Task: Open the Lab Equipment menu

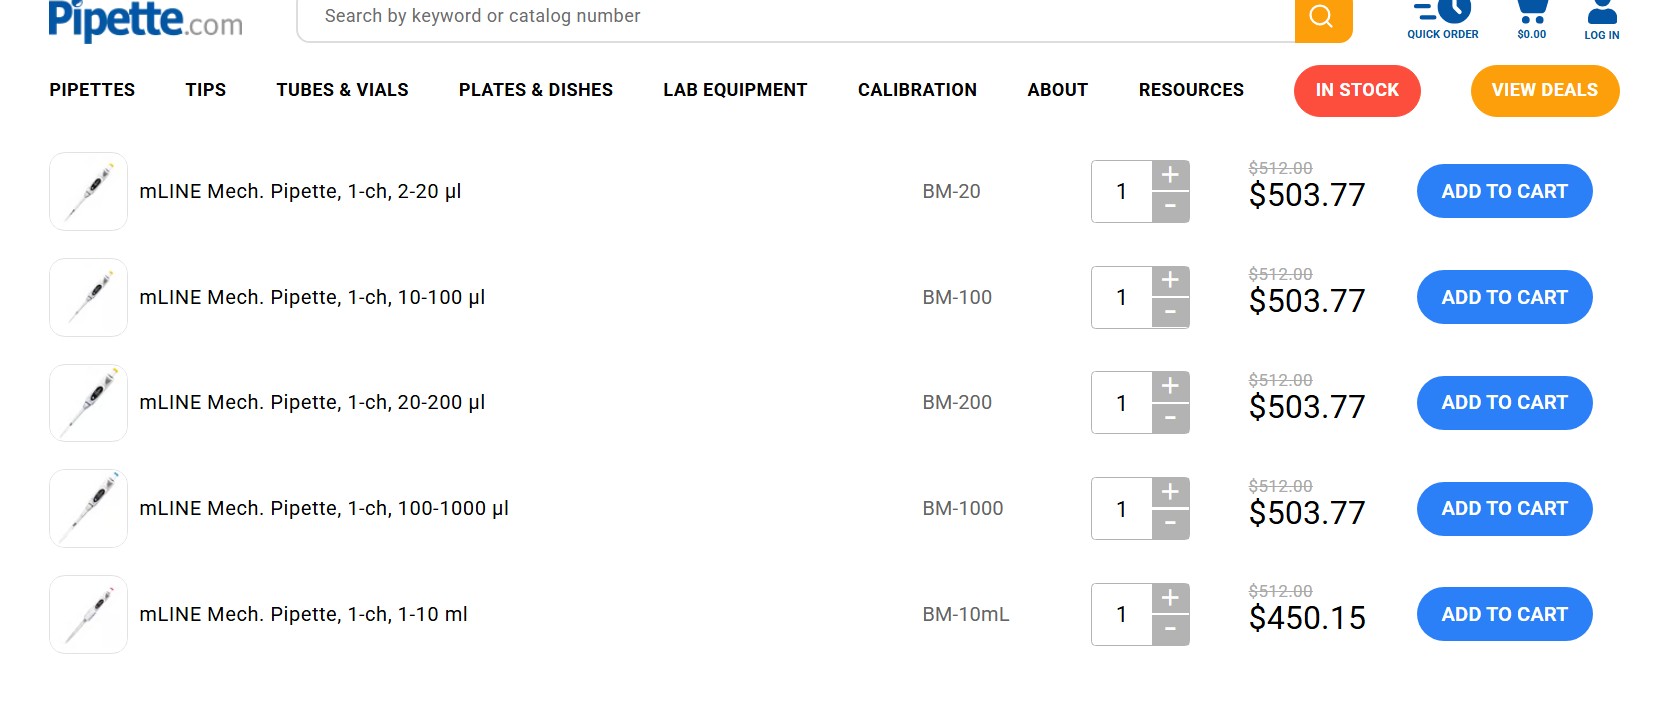Action: (734, 90)
